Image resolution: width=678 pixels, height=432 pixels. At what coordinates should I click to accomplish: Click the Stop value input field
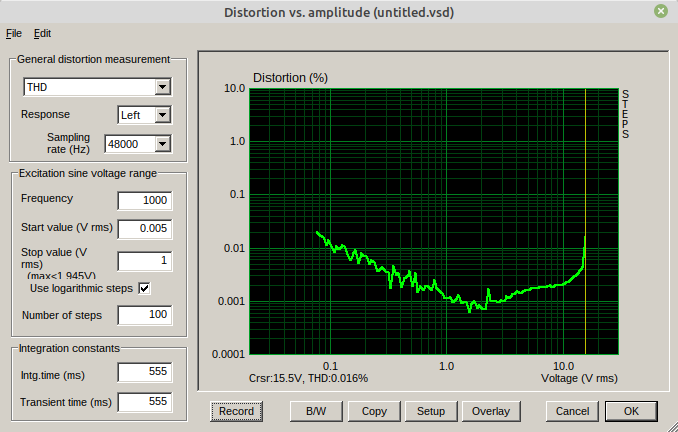click(x=144, y=261)
